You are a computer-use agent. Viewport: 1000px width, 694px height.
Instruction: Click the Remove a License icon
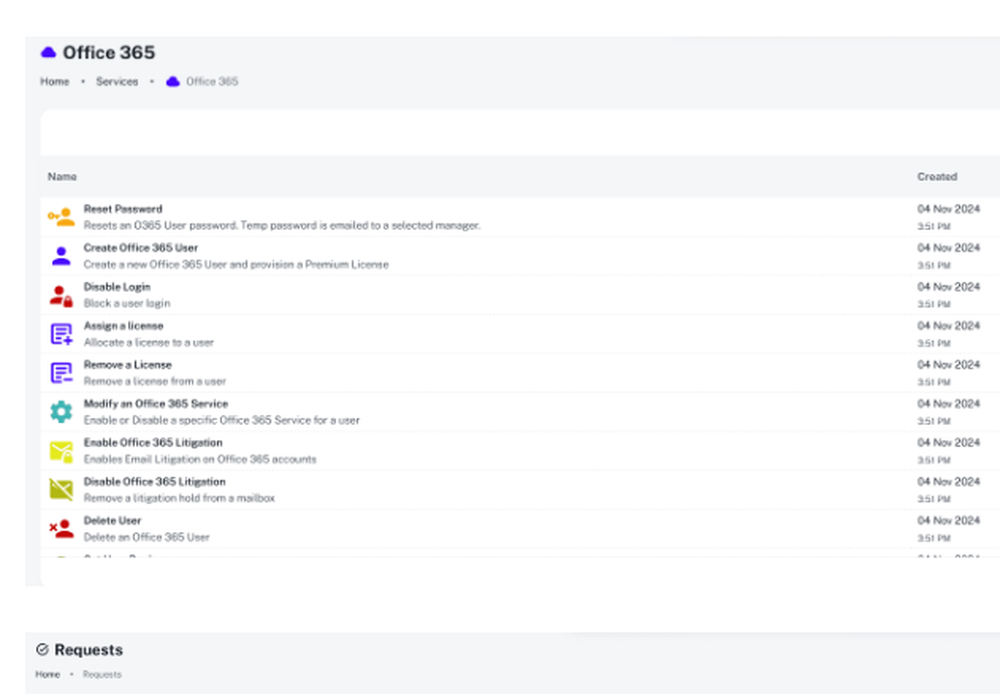pos(61,373)
